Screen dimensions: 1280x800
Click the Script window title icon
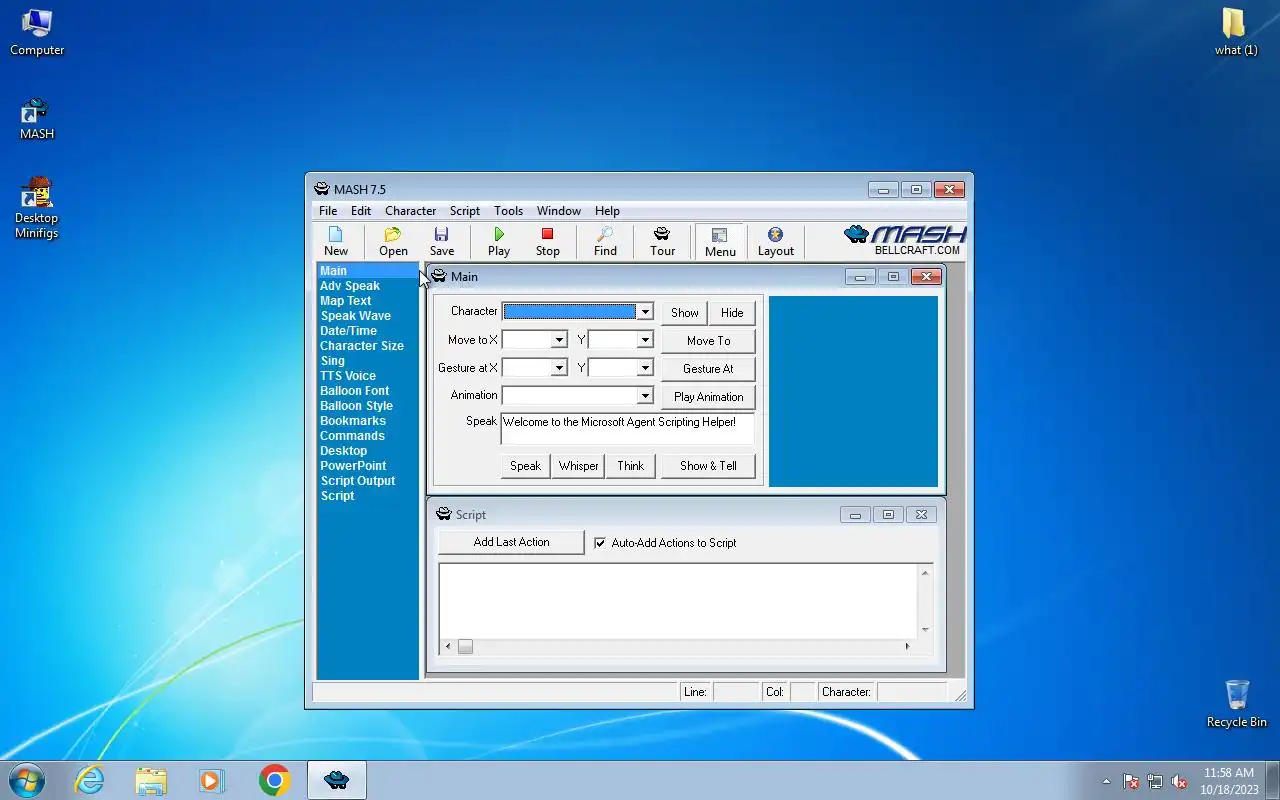(x=444, y=514)
